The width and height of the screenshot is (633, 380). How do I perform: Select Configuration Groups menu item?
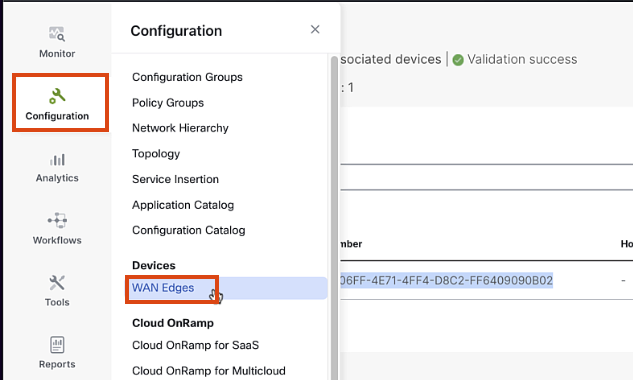(187, 77)
